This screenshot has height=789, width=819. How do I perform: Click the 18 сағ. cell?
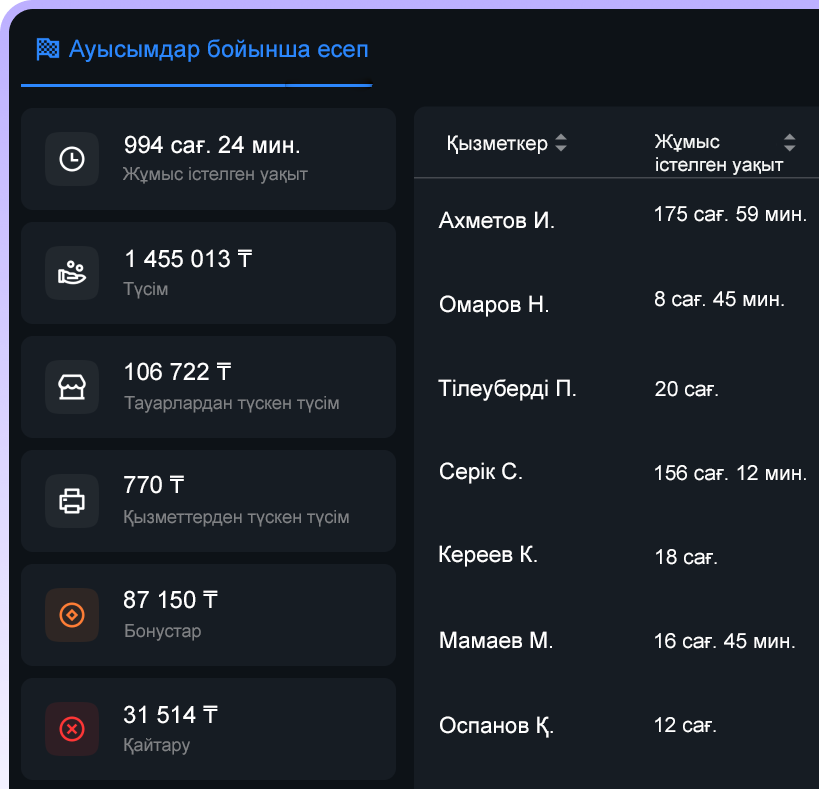686,557
